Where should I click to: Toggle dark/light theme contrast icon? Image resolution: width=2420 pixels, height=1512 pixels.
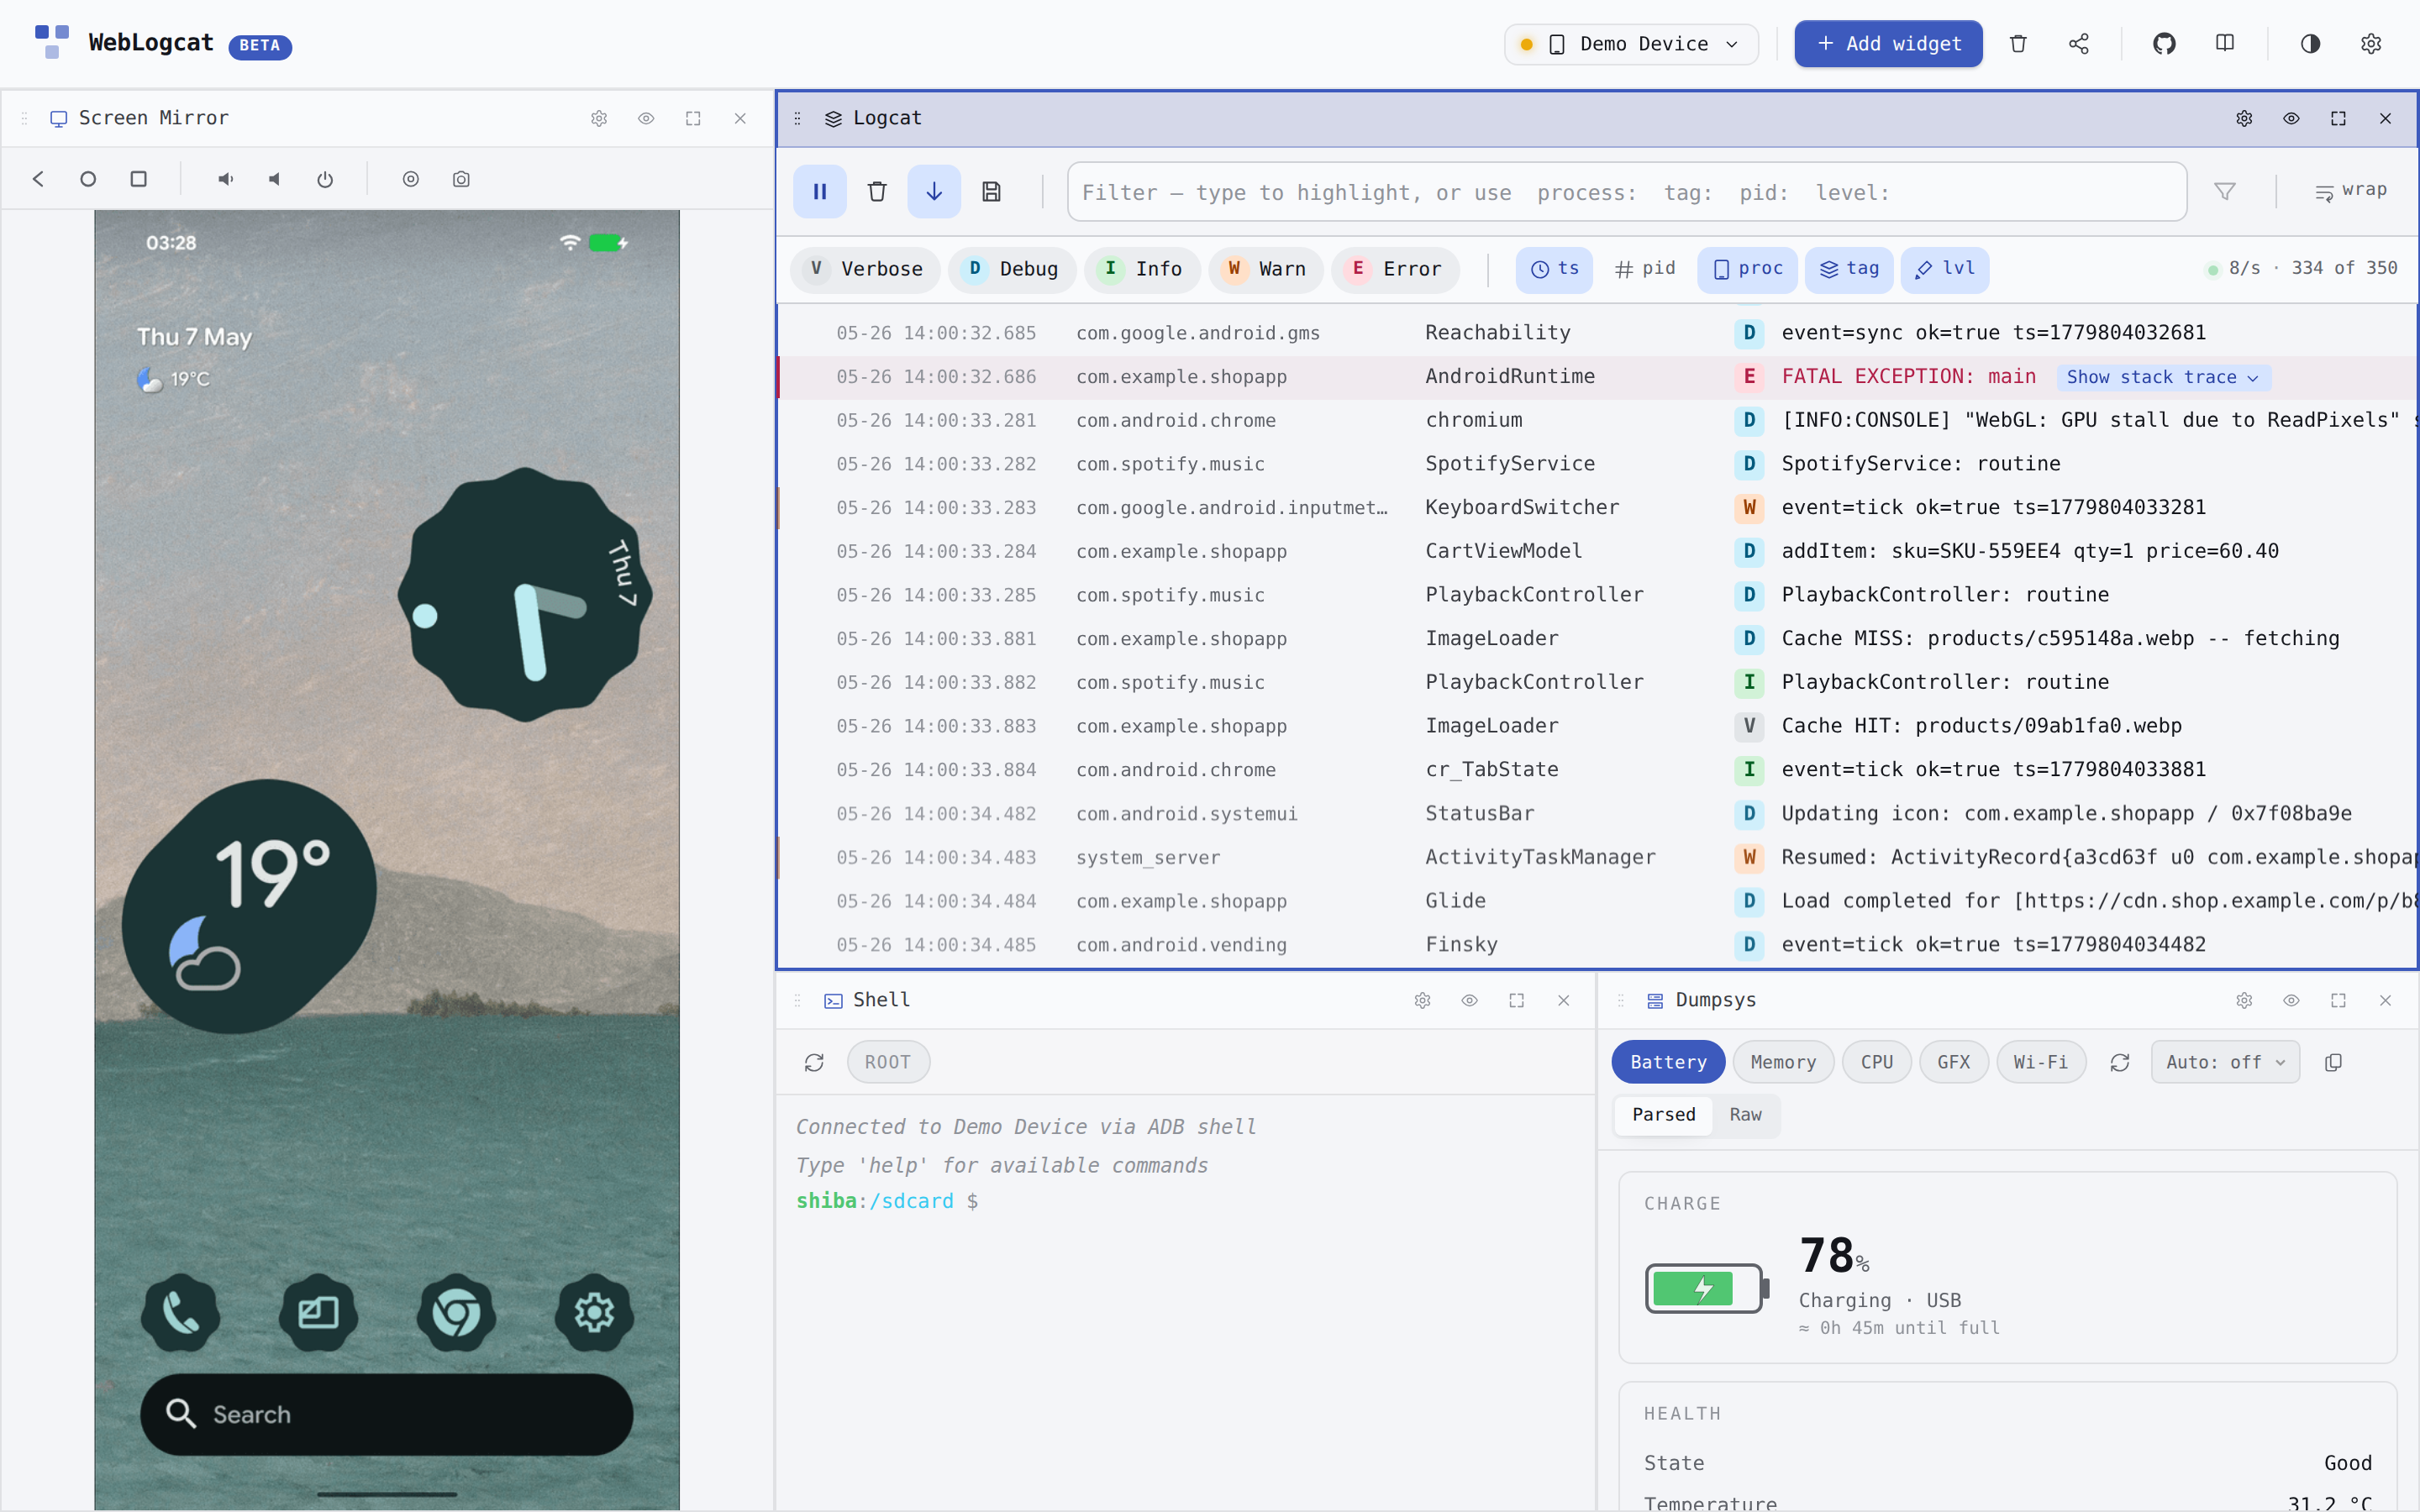point(2310,44)
